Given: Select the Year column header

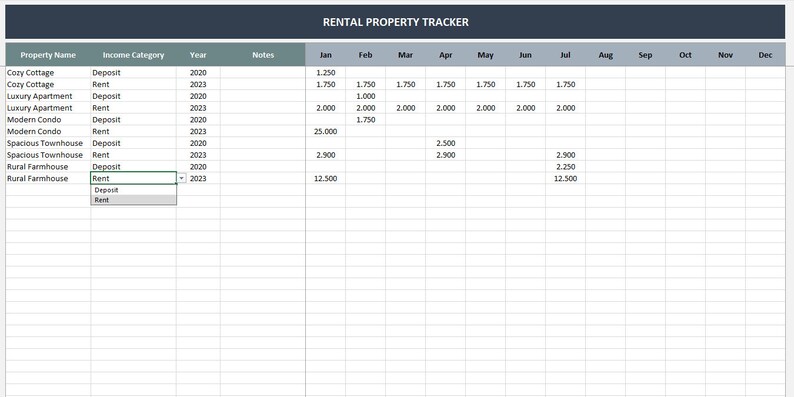Looking at the screenshot, I should pos(198,55).
